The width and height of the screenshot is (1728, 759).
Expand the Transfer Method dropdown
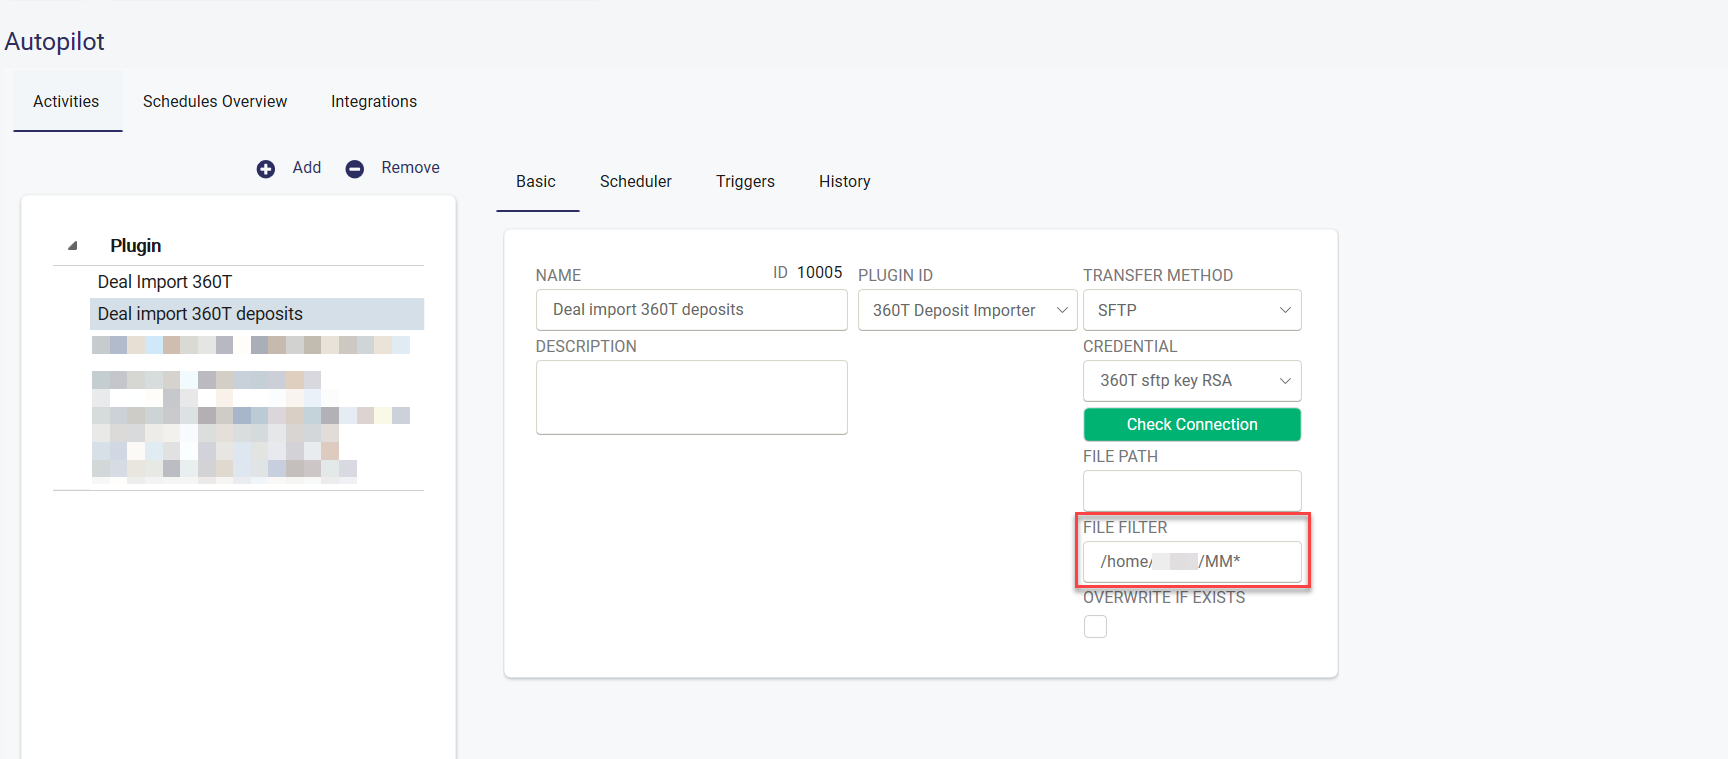(x=1192, y=310)
